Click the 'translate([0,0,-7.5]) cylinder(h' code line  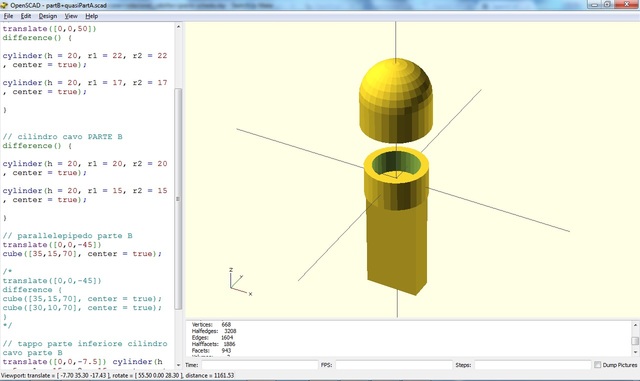[83, 361]
